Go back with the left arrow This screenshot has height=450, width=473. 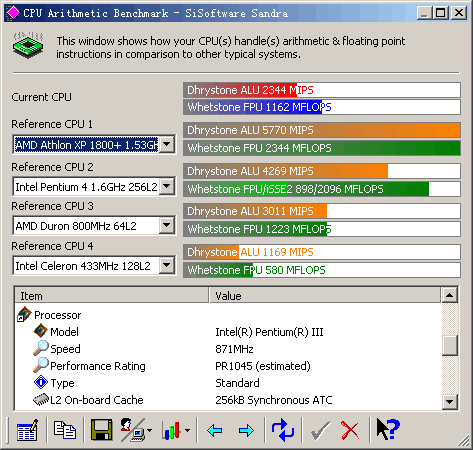[214, 431]
